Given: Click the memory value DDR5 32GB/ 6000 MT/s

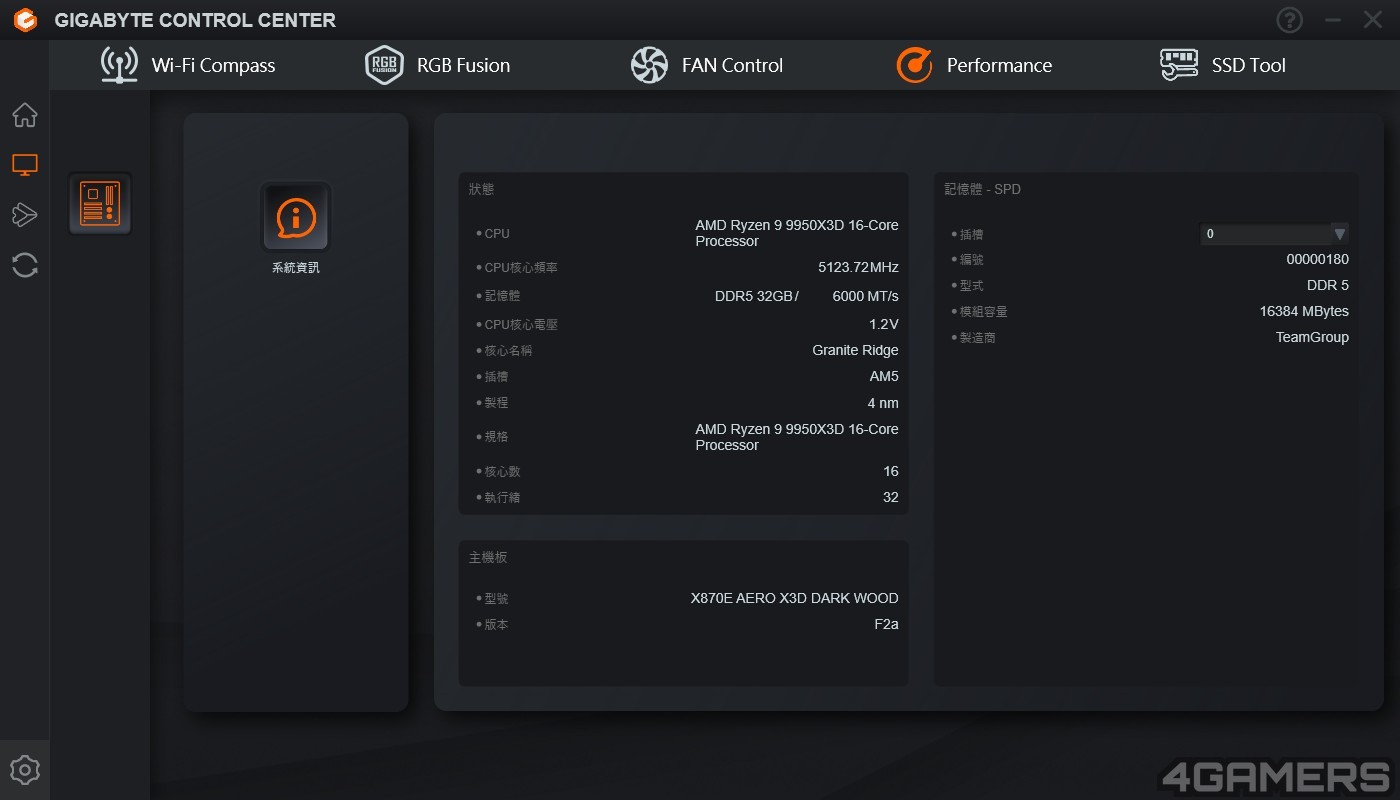Looking at the screenshot, I should 806,296.
